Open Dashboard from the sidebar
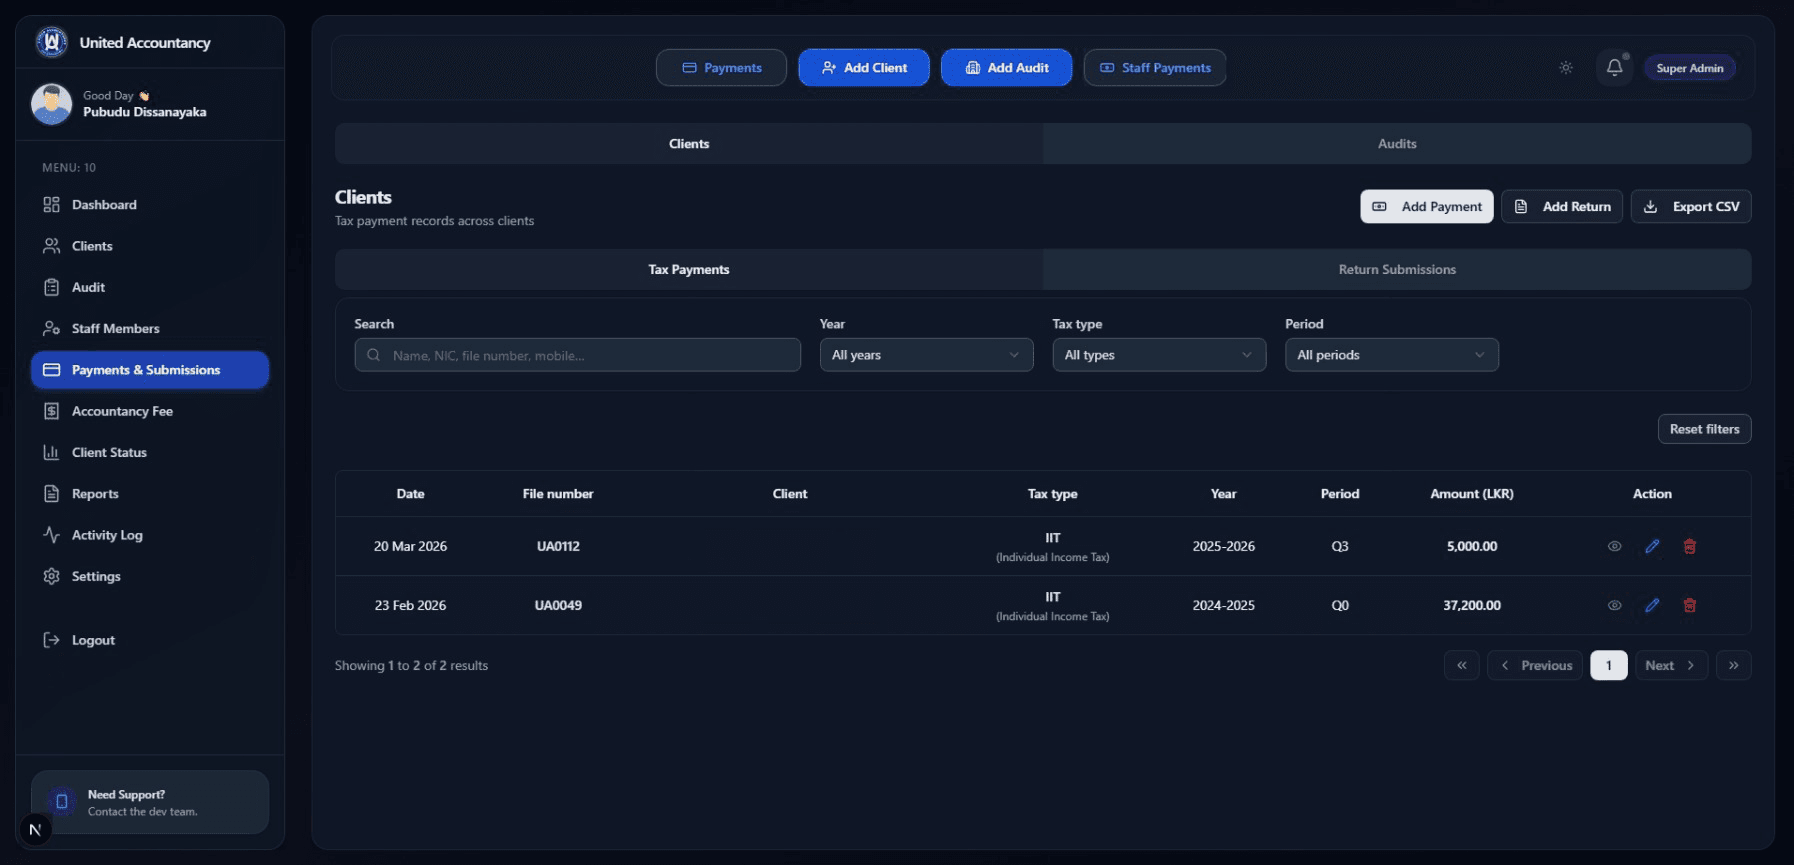The height and width of the screenshot is (865, 1794). click(150, 205)
